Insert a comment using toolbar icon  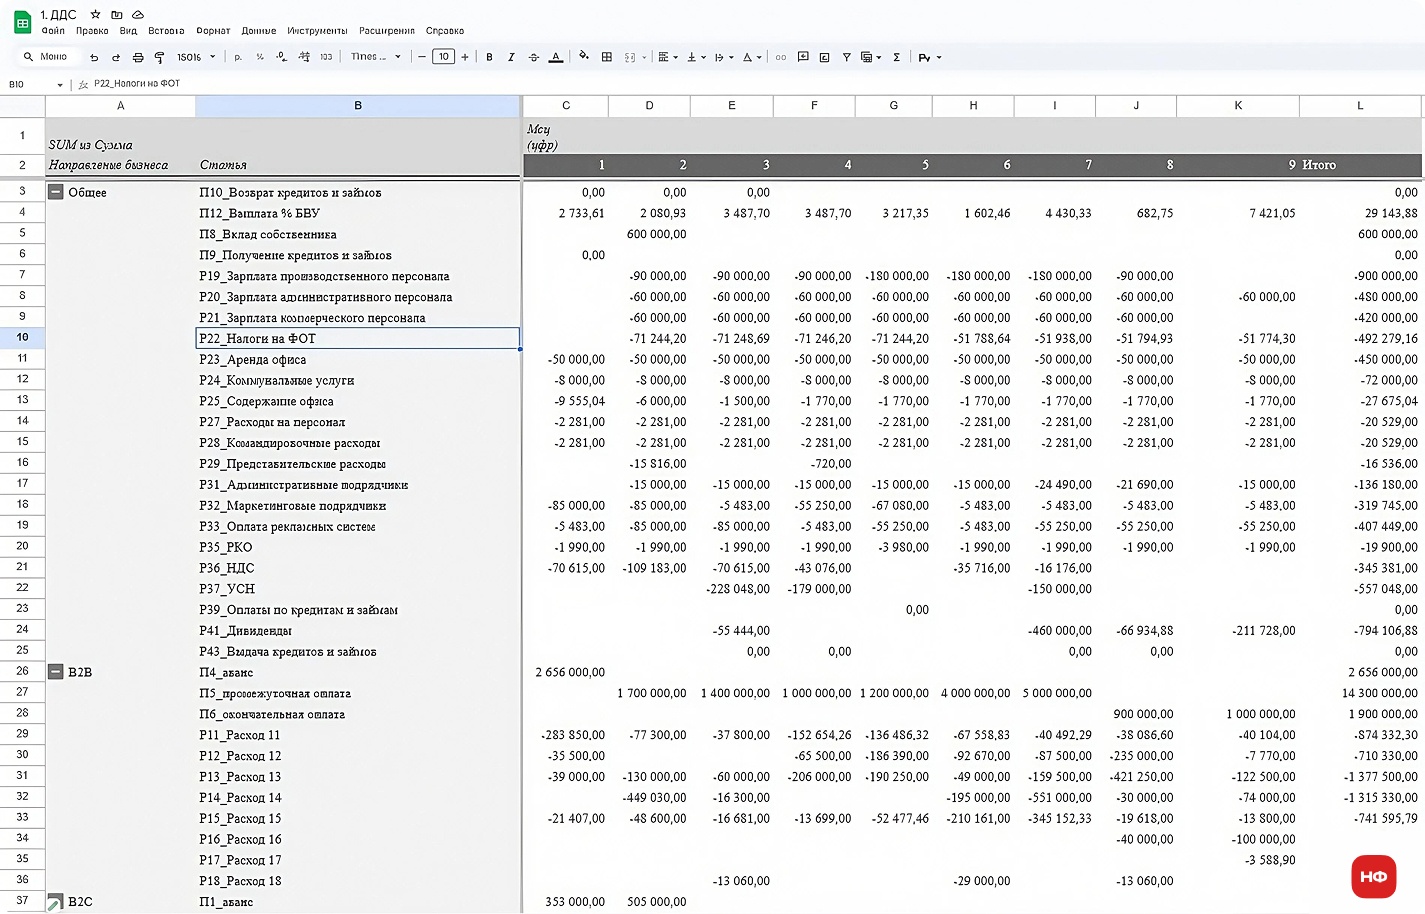click(x=803, y=57)
